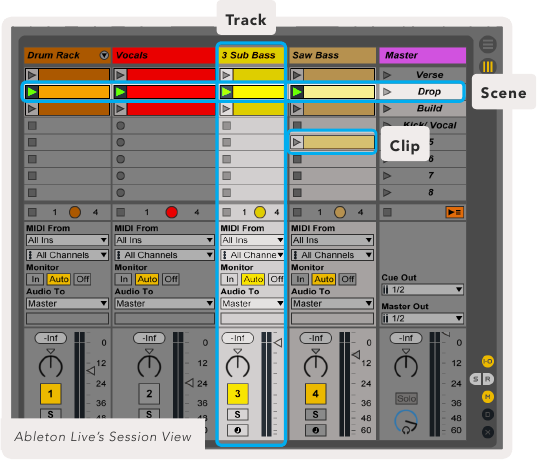Launch the Verse scene from Master
The height and width of the screenshot is (461, 538).
[x=387, y=75]
